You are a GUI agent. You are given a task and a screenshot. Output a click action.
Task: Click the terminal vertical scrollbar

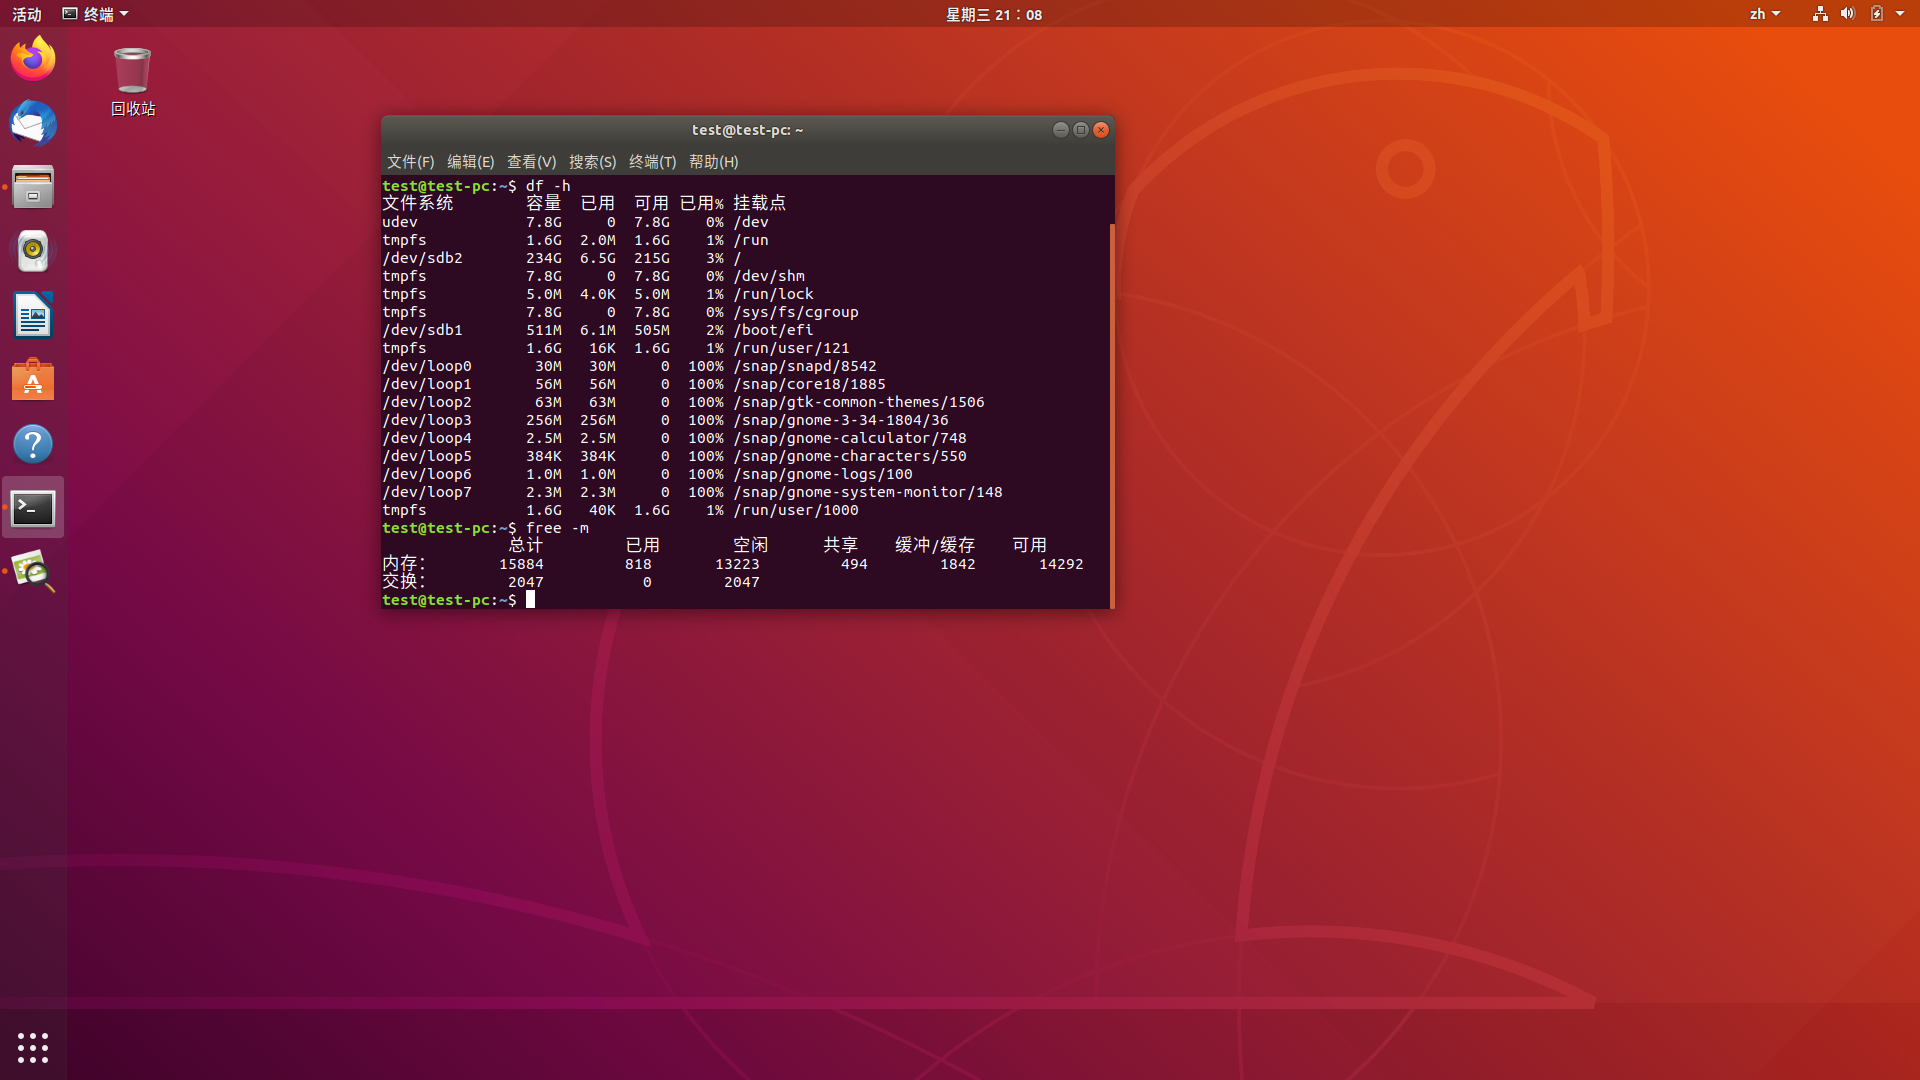click(x=1112, y=416)
